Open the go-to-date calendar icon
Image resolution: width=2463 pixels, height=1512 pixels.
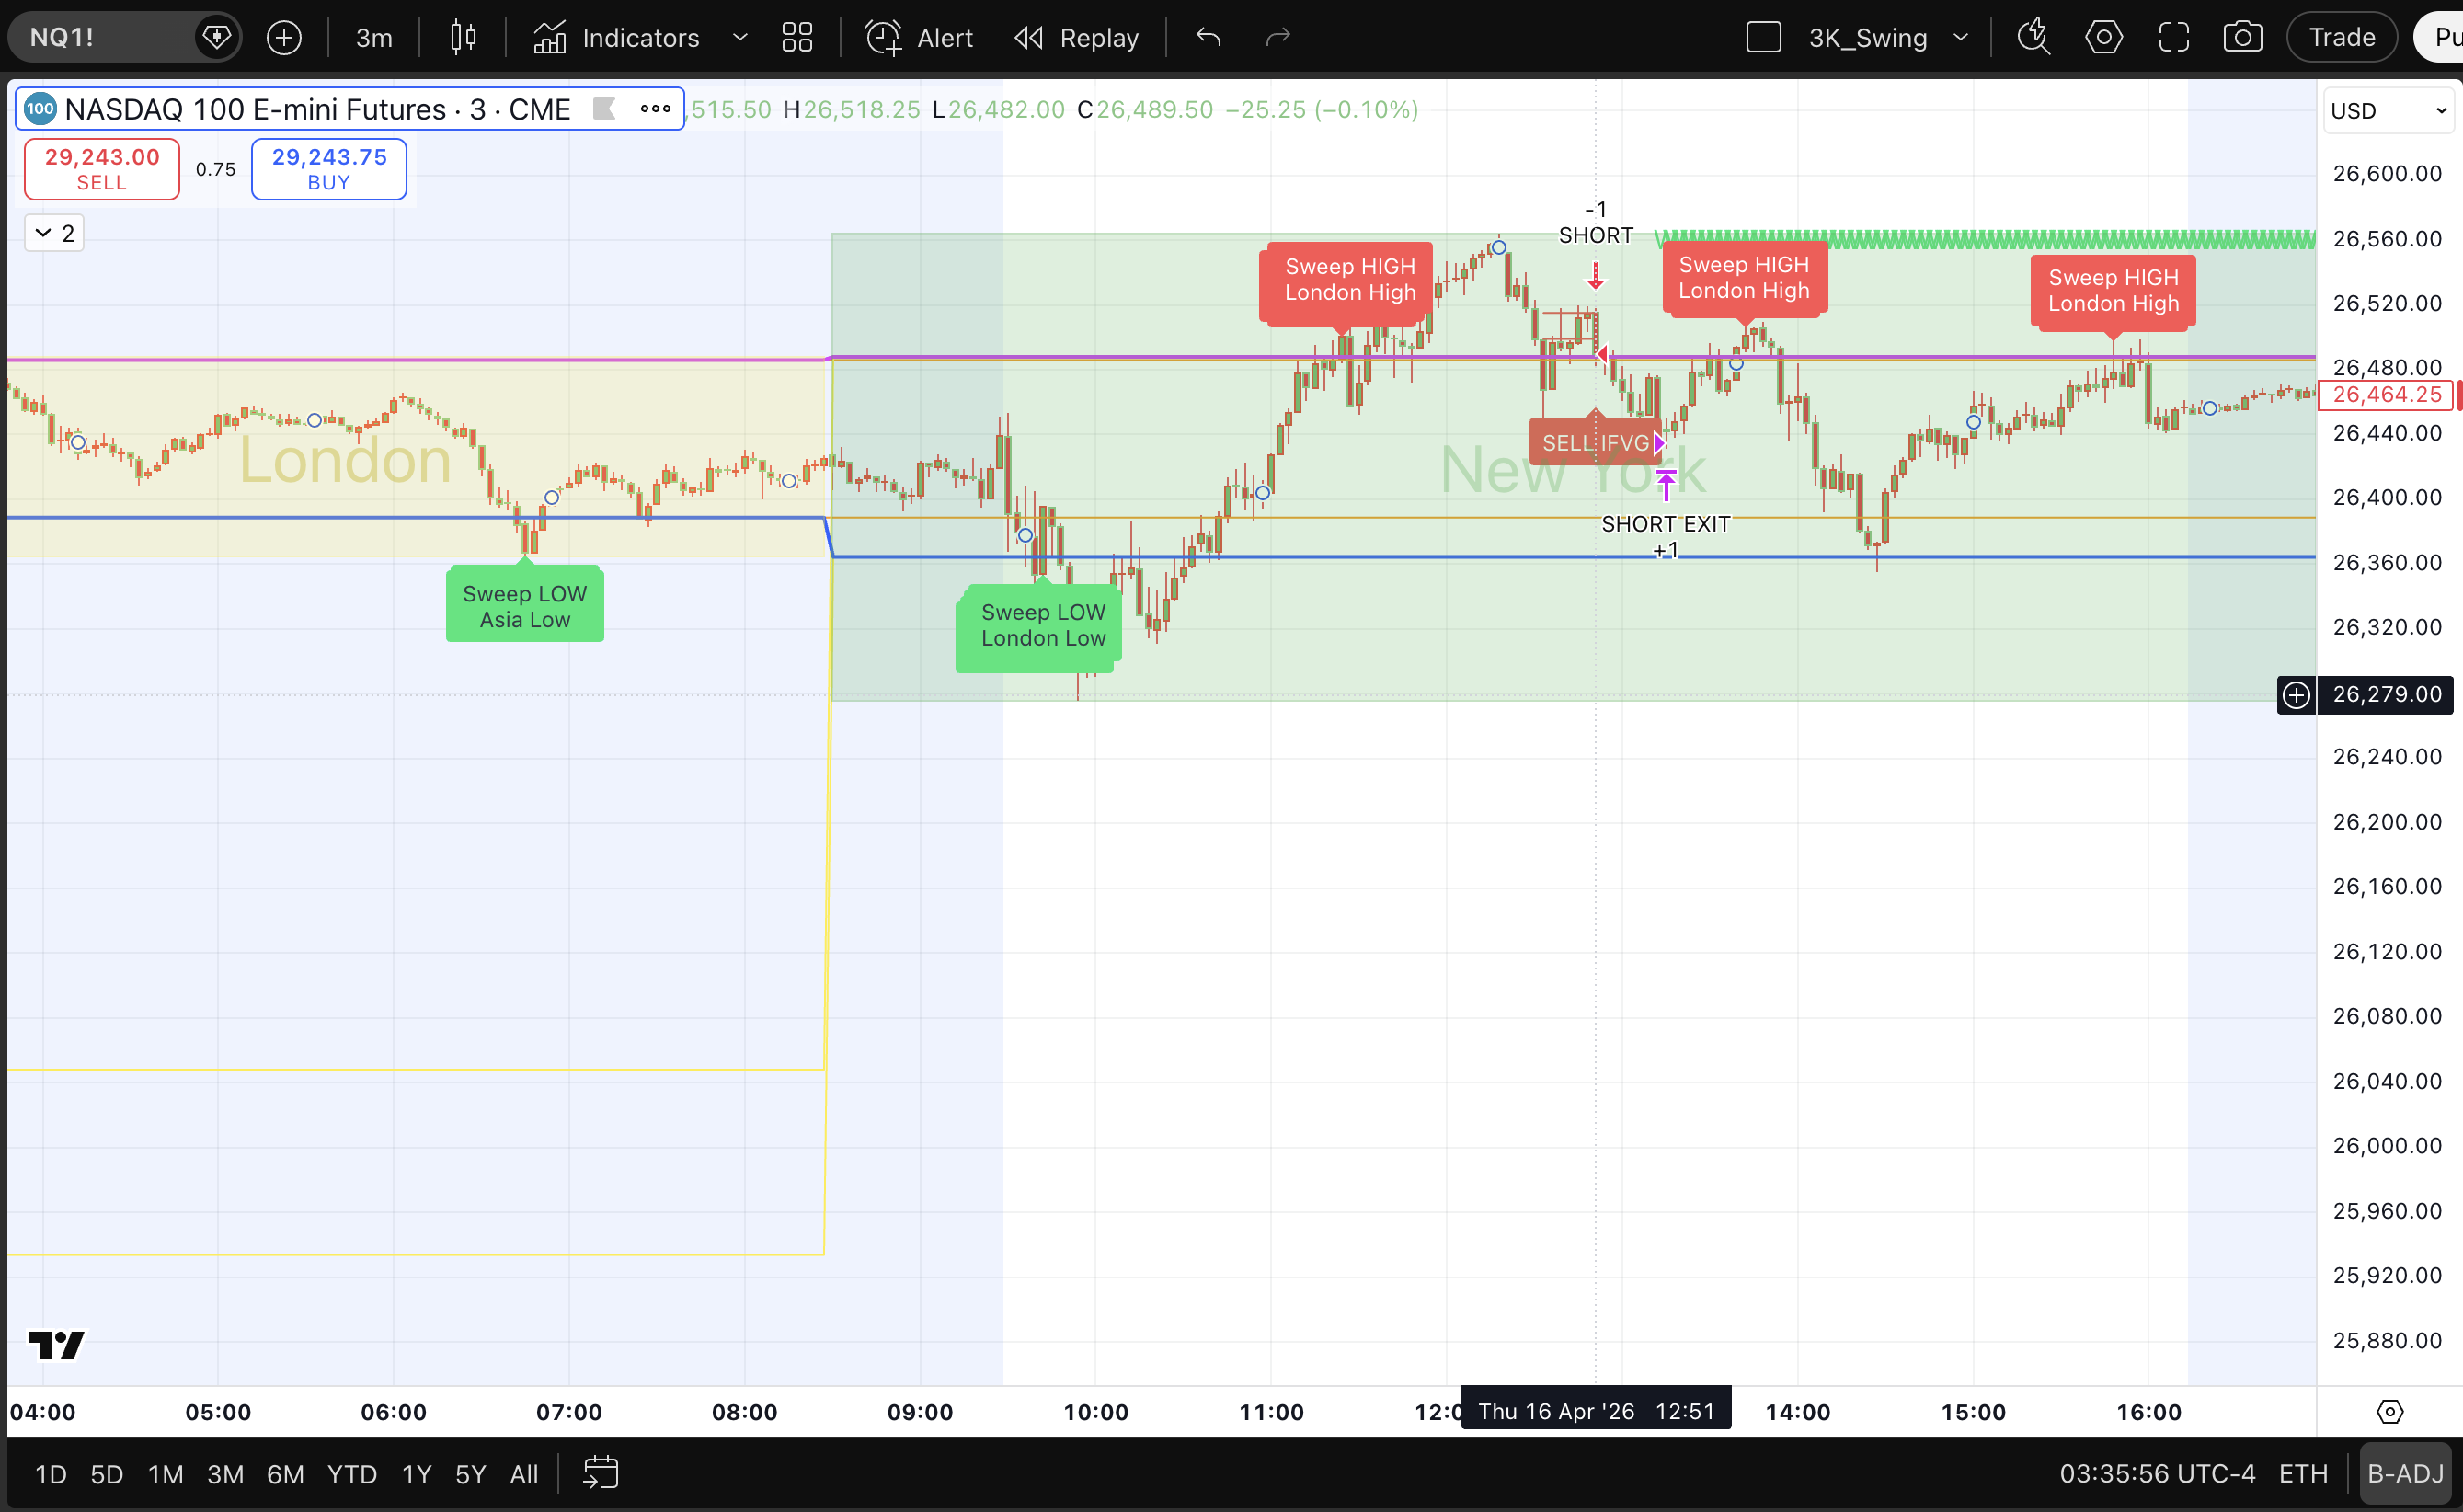point(601,1473)
